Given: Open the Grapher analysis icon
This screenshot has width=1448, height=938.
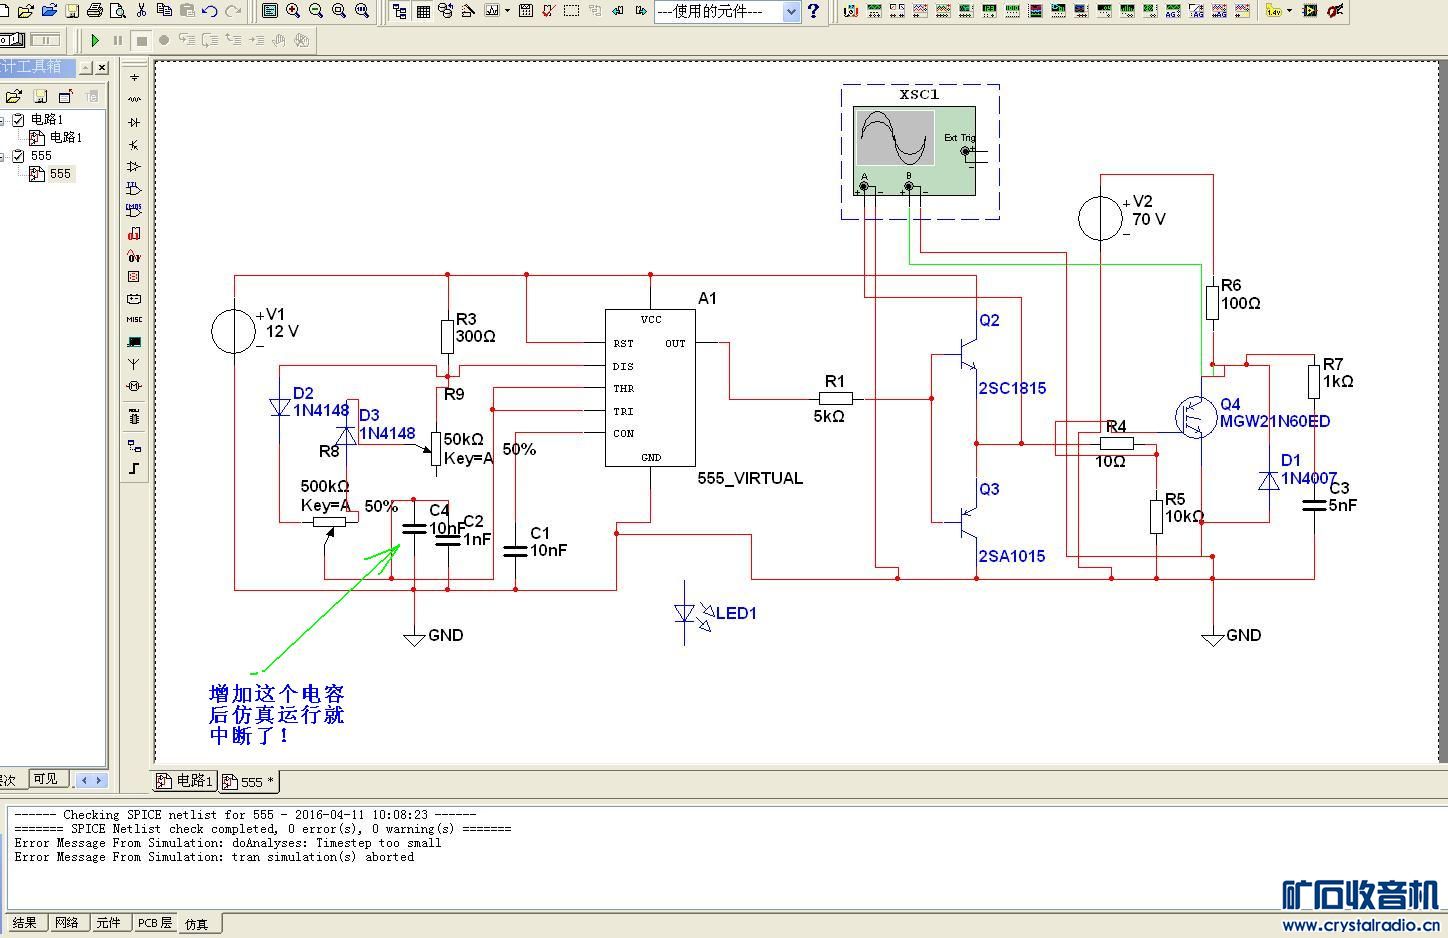Looking at the screenshot, I should point(492,11).
